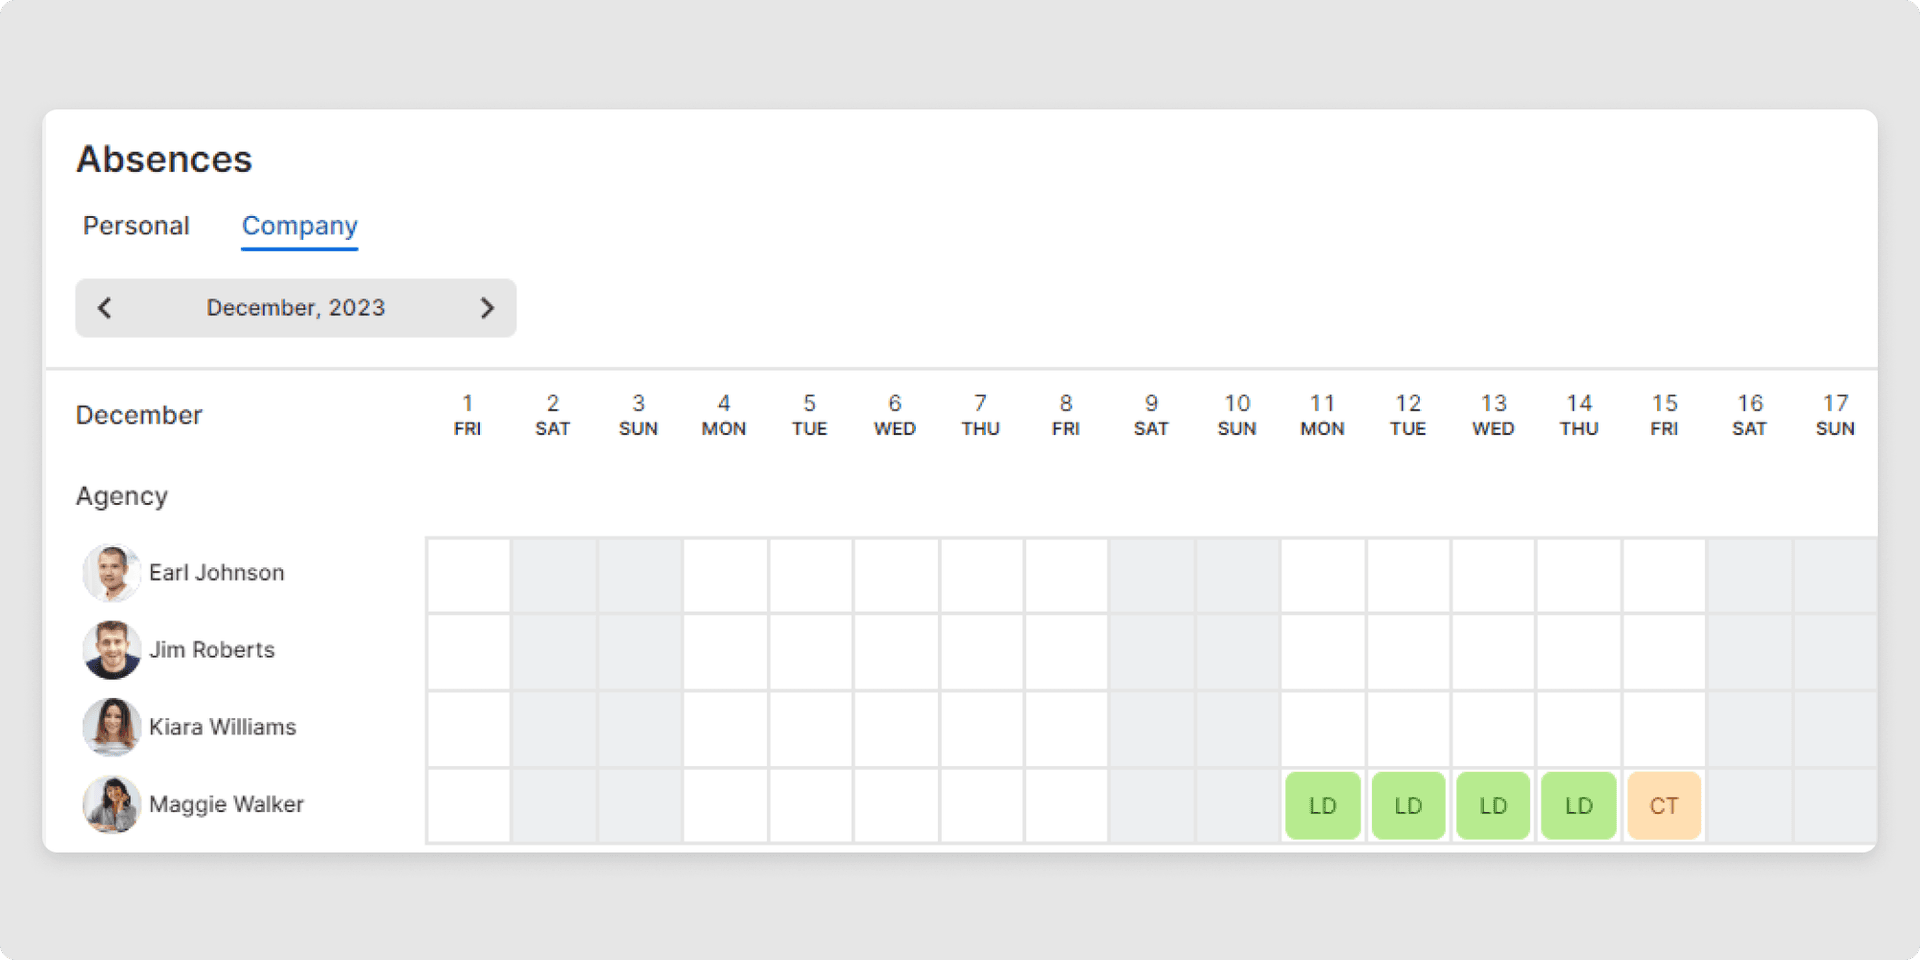Switch to the Personal tab

136,226
